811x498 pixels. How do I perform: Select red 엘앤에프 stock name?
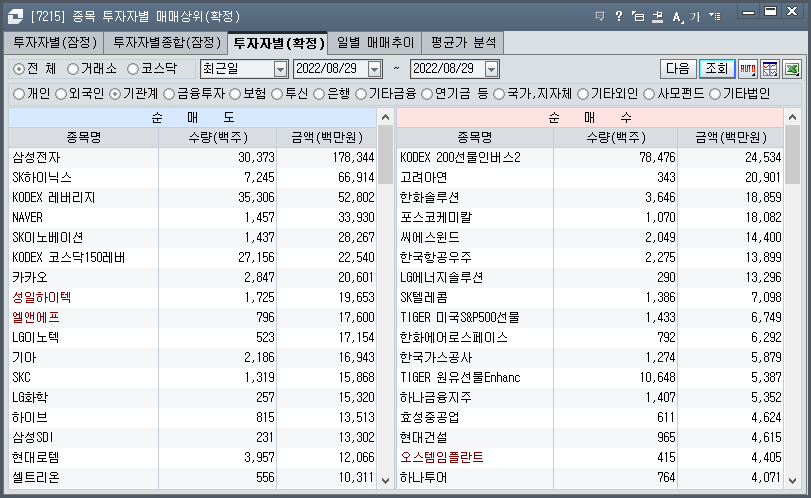click(x=36, y=318)
